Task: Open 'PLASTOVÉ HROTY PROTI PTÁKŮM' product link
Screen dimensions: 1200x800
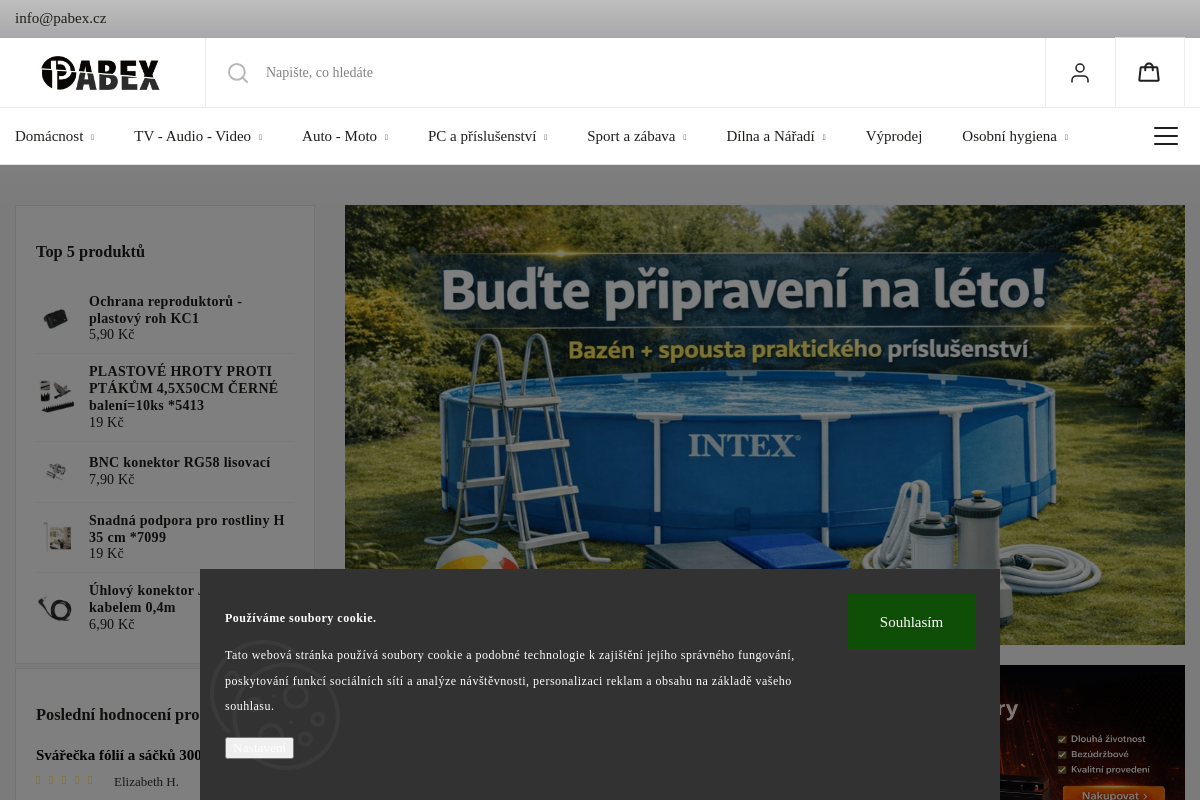Action: [183, 388]
